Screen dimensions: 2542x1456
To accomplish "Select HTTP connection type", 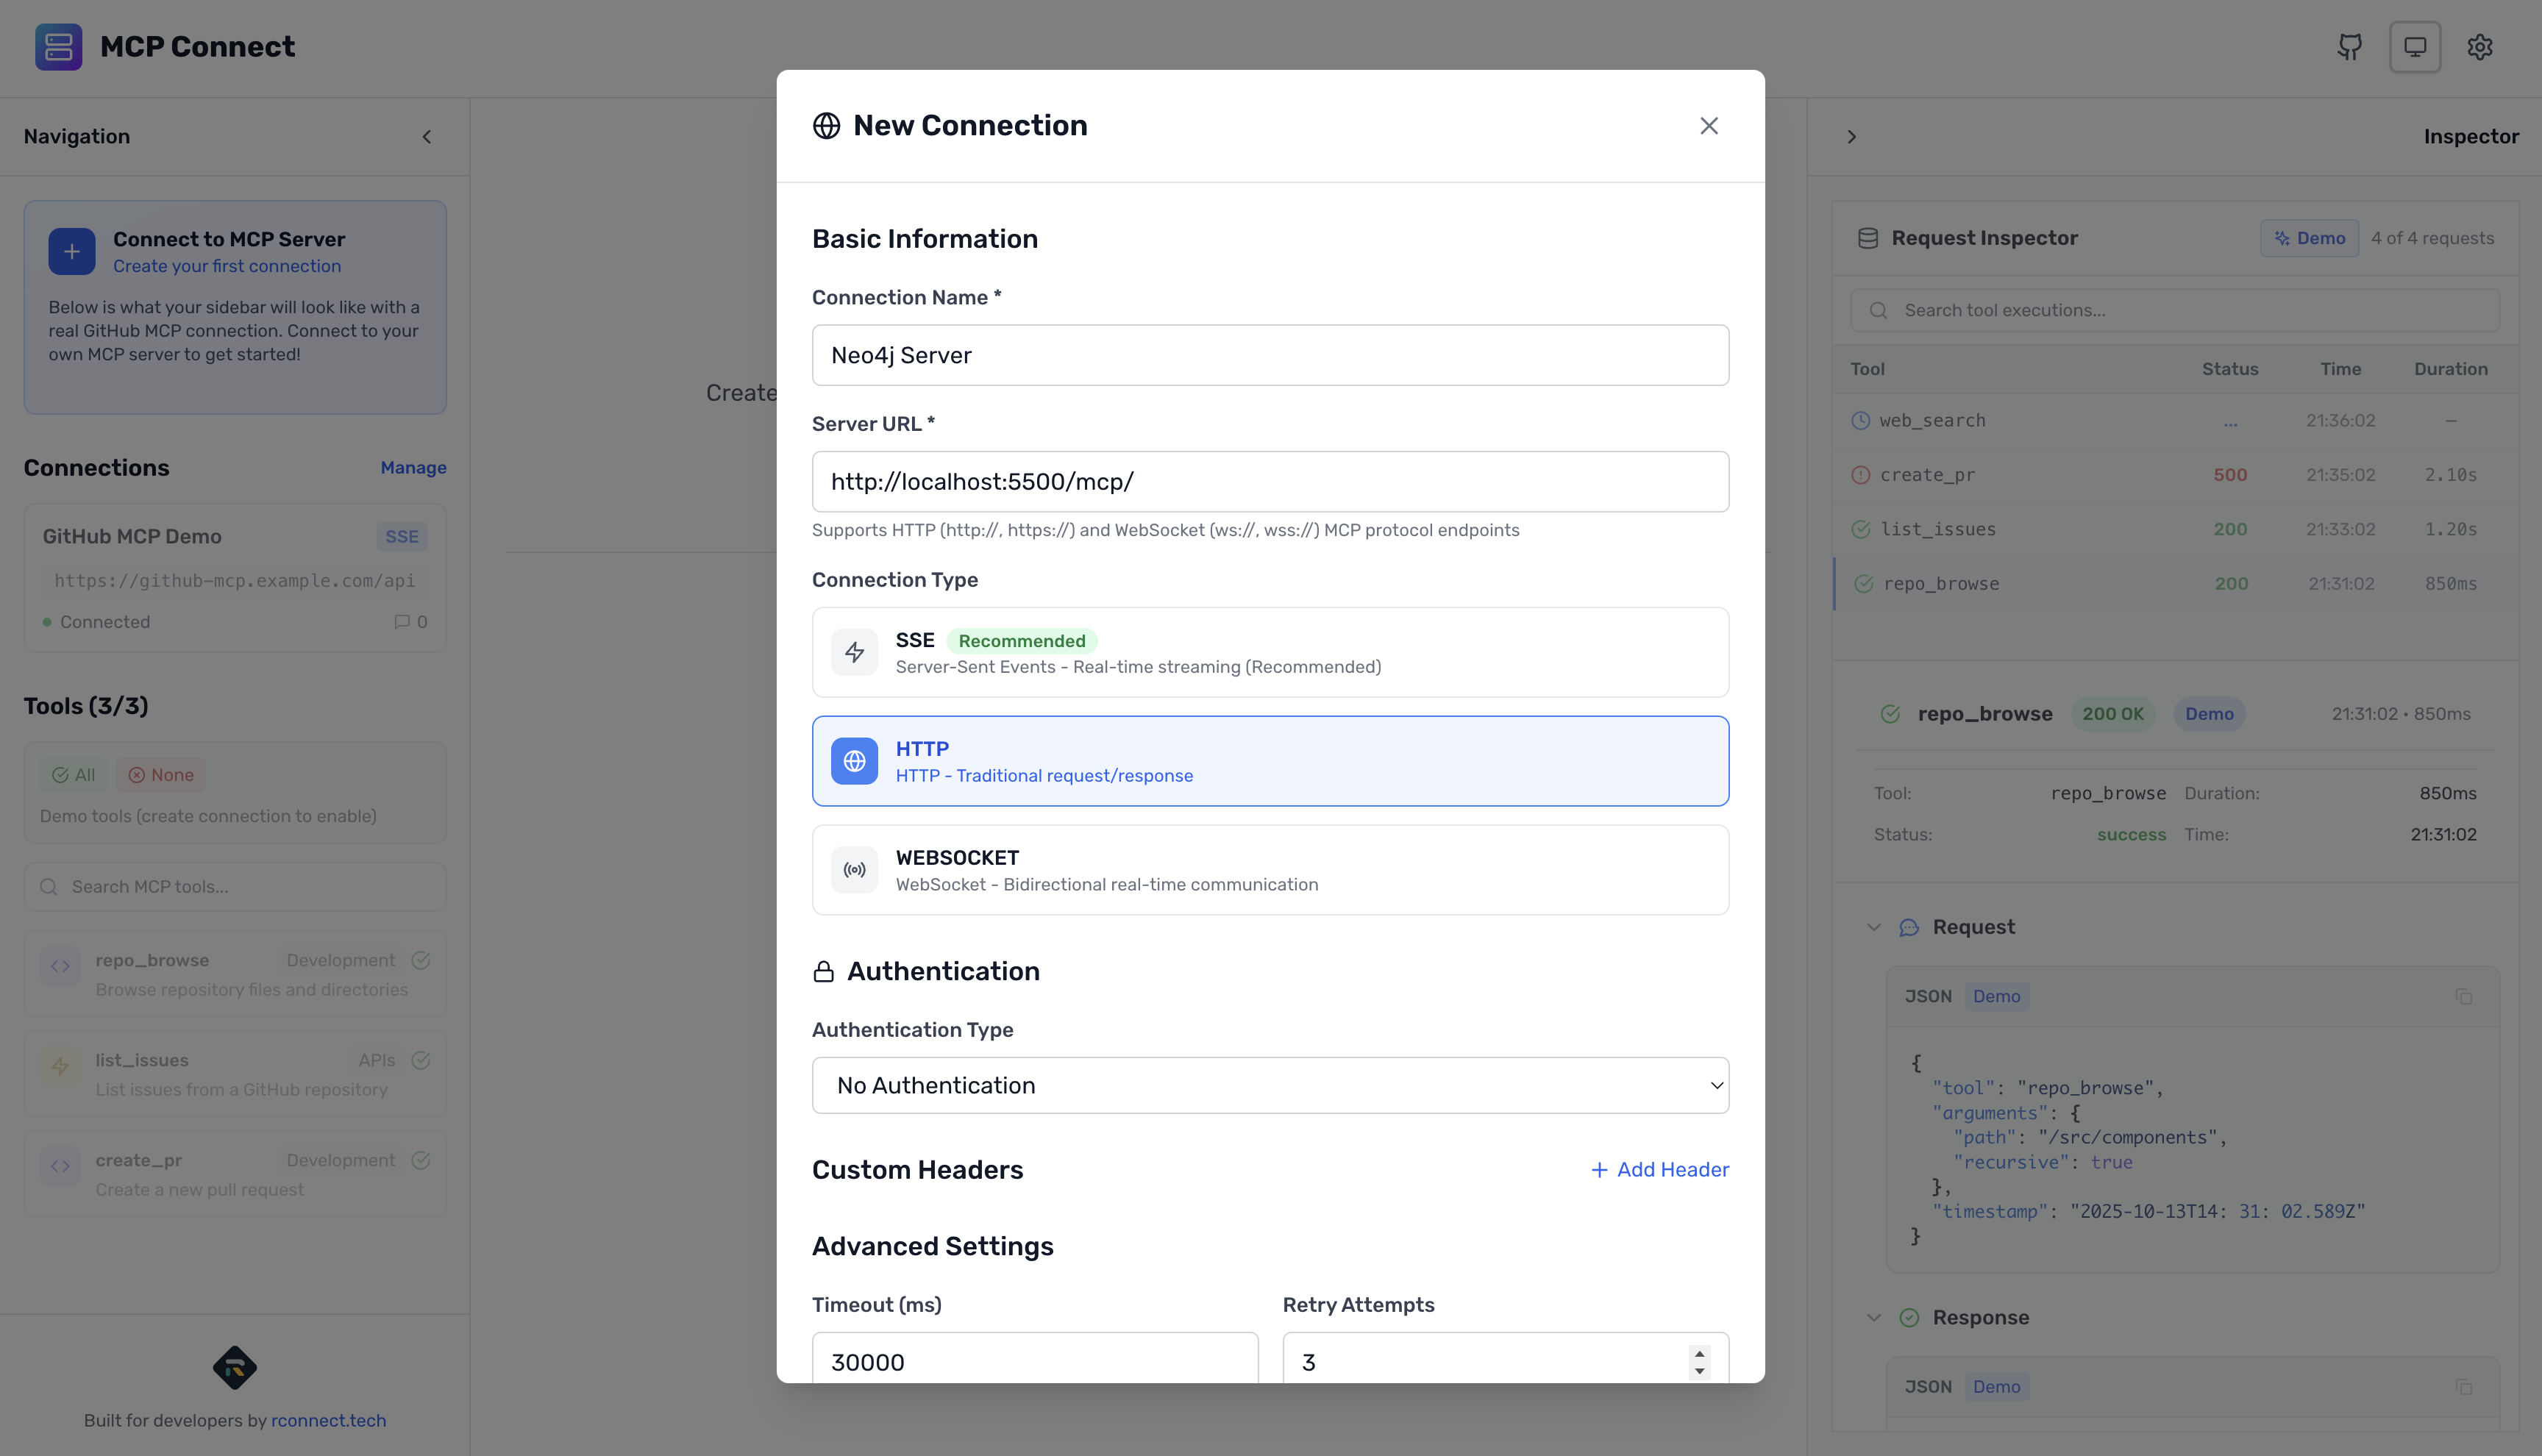I will (x=1270, y=761).
